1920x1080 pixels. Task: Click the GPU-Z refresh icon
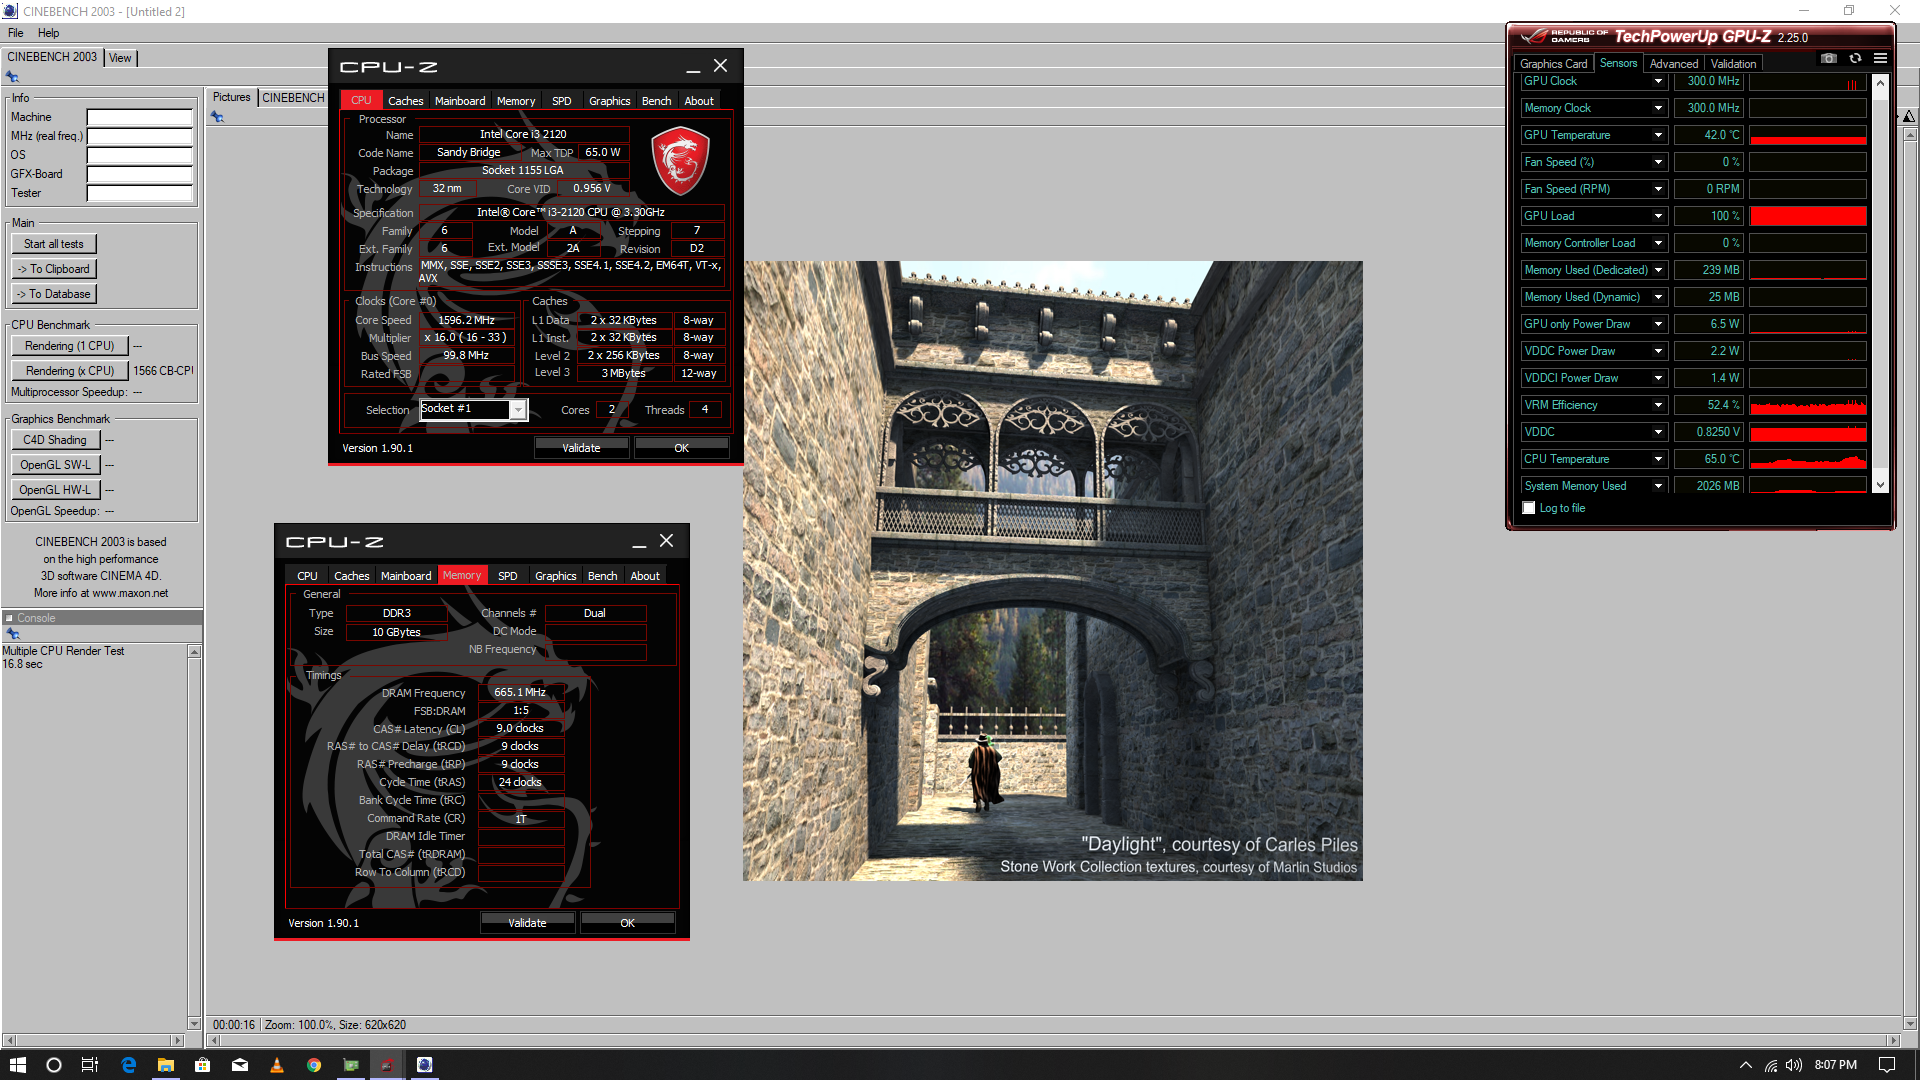tap(1855, 59)
